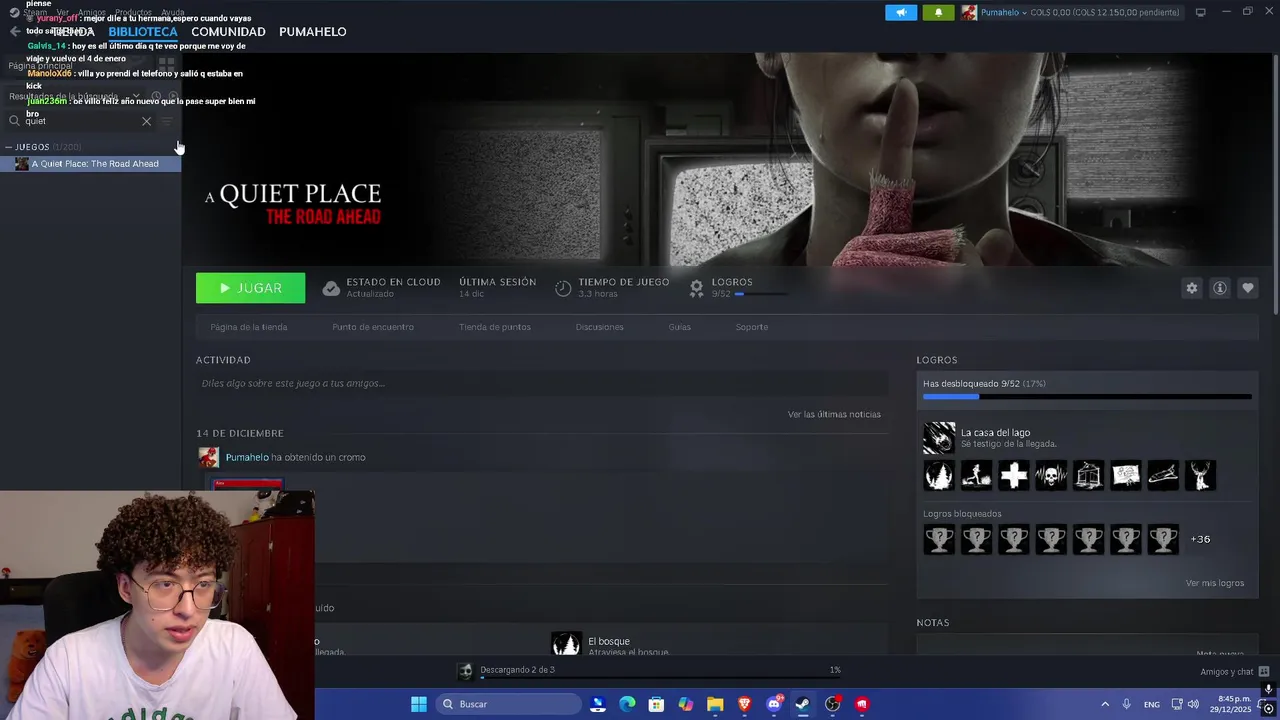Viewport: 1280px width, 720px height.
Task: Open the Discusiones link
Action: [x=600, y=327]
